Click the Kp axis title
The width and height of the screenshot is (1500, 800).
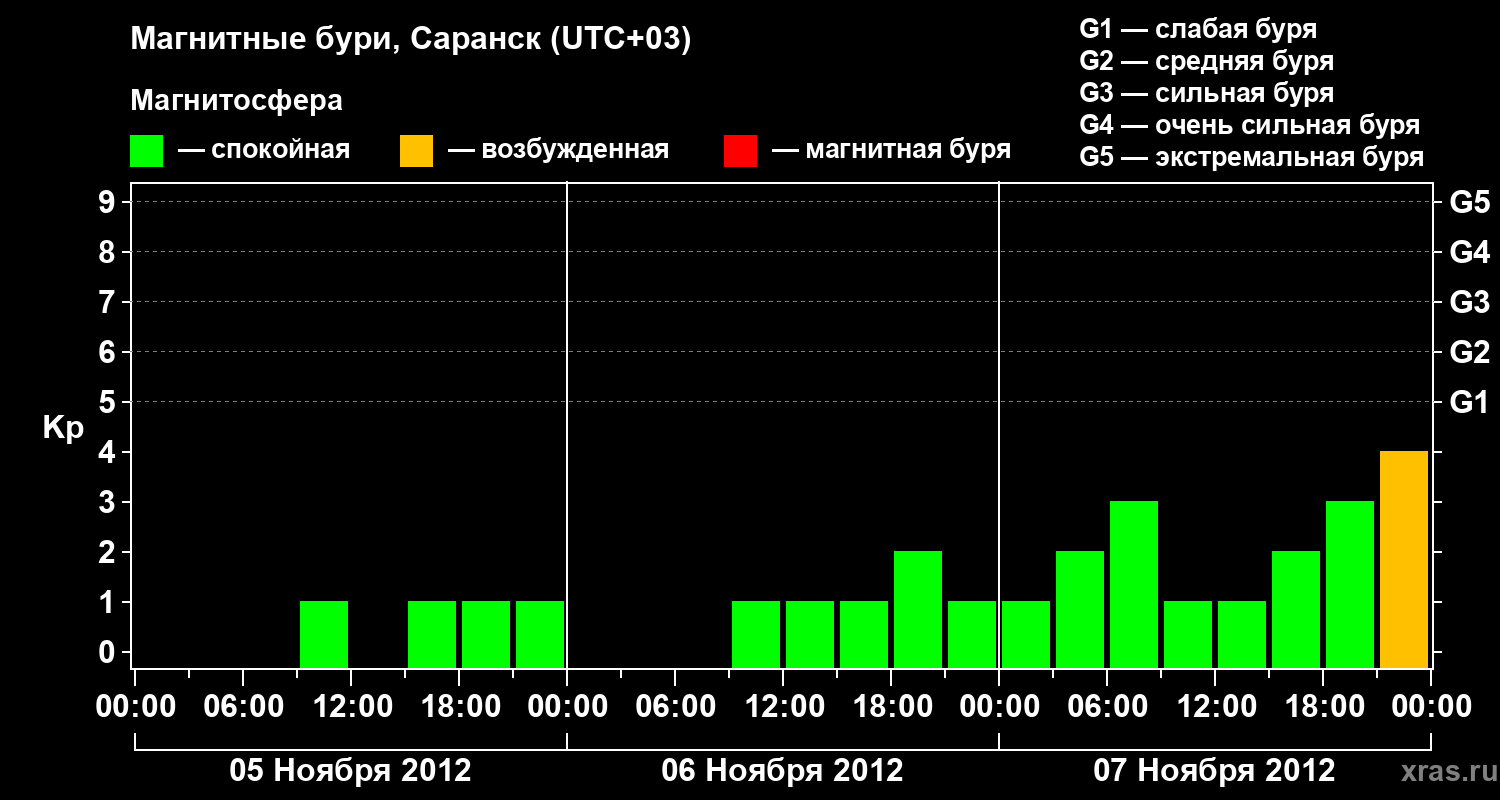[x=63, y=429]
